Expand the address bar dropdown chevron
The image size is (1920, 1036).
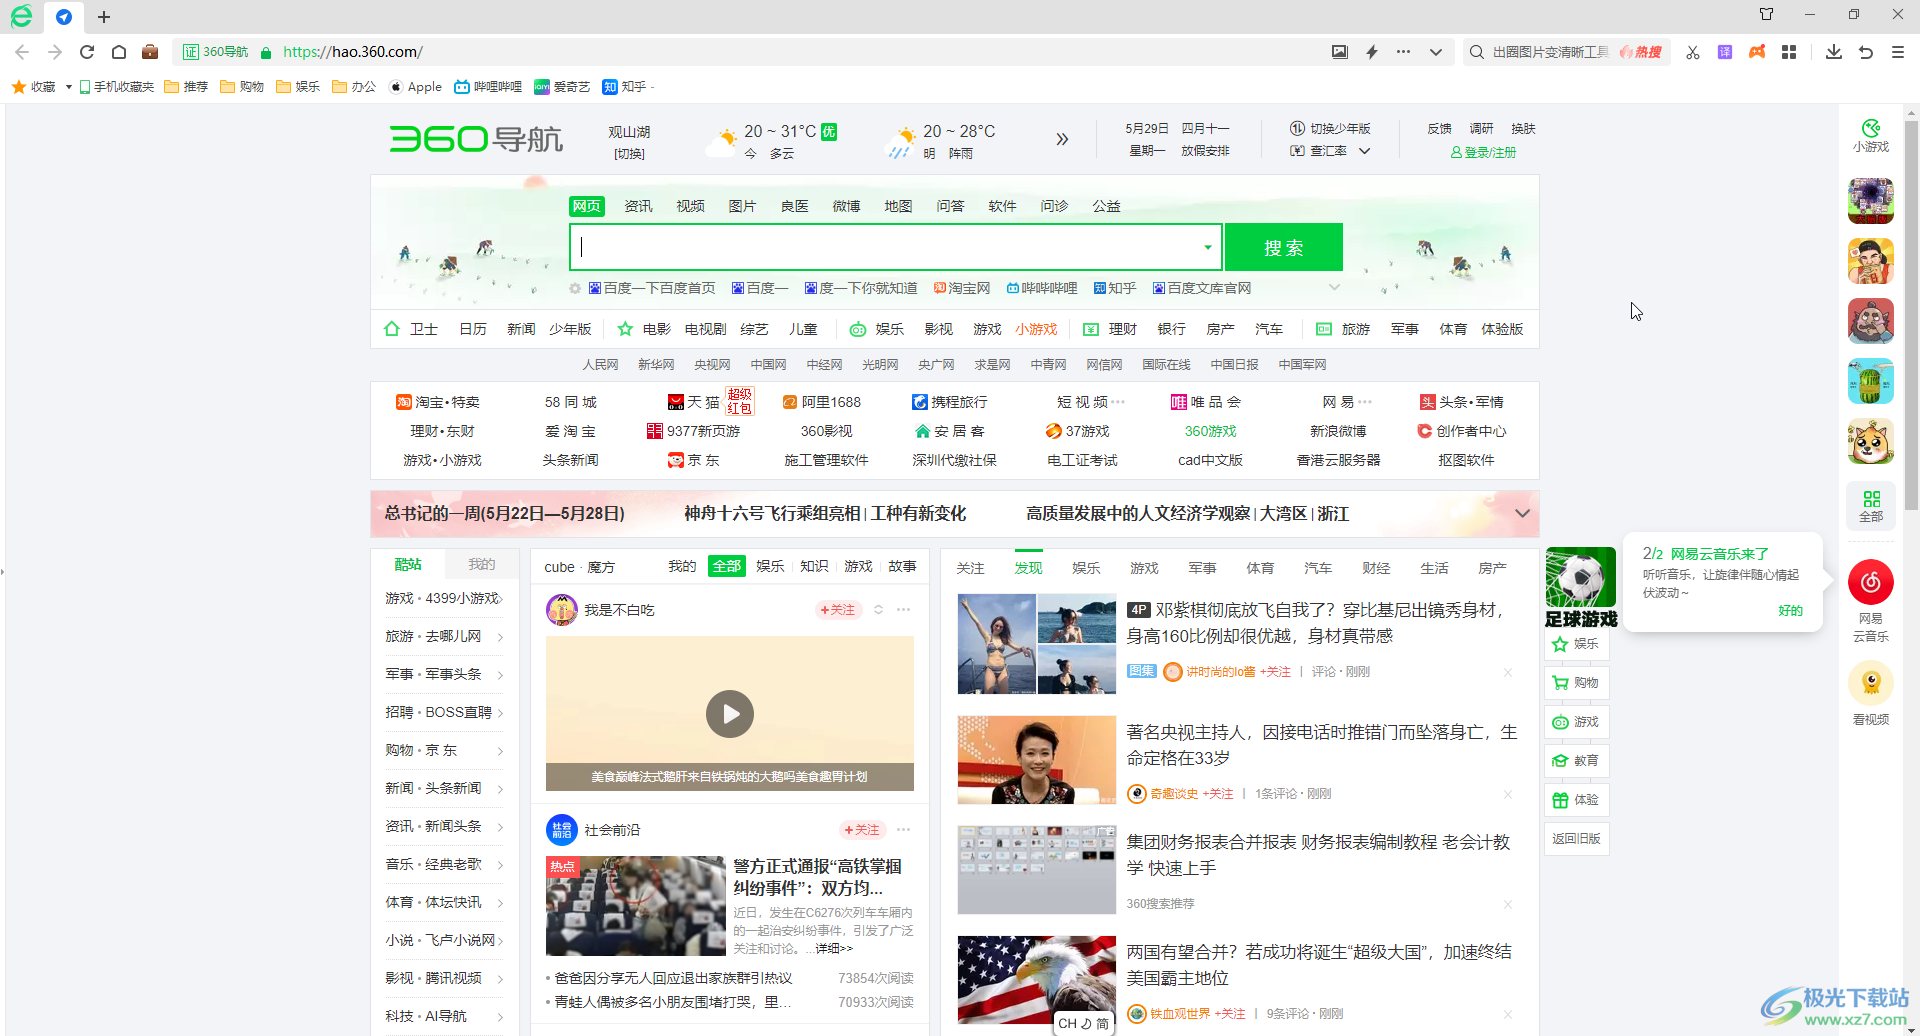point(1436,52)
